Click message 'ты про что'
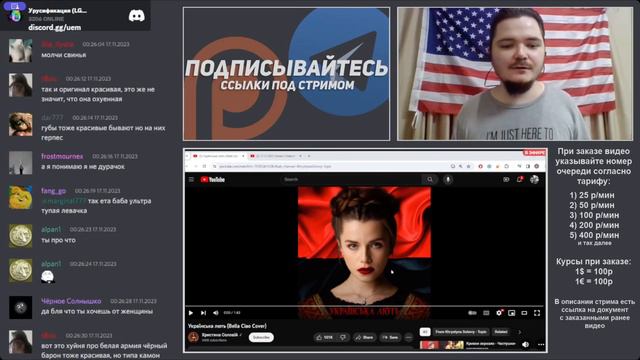 click(58, 240)
